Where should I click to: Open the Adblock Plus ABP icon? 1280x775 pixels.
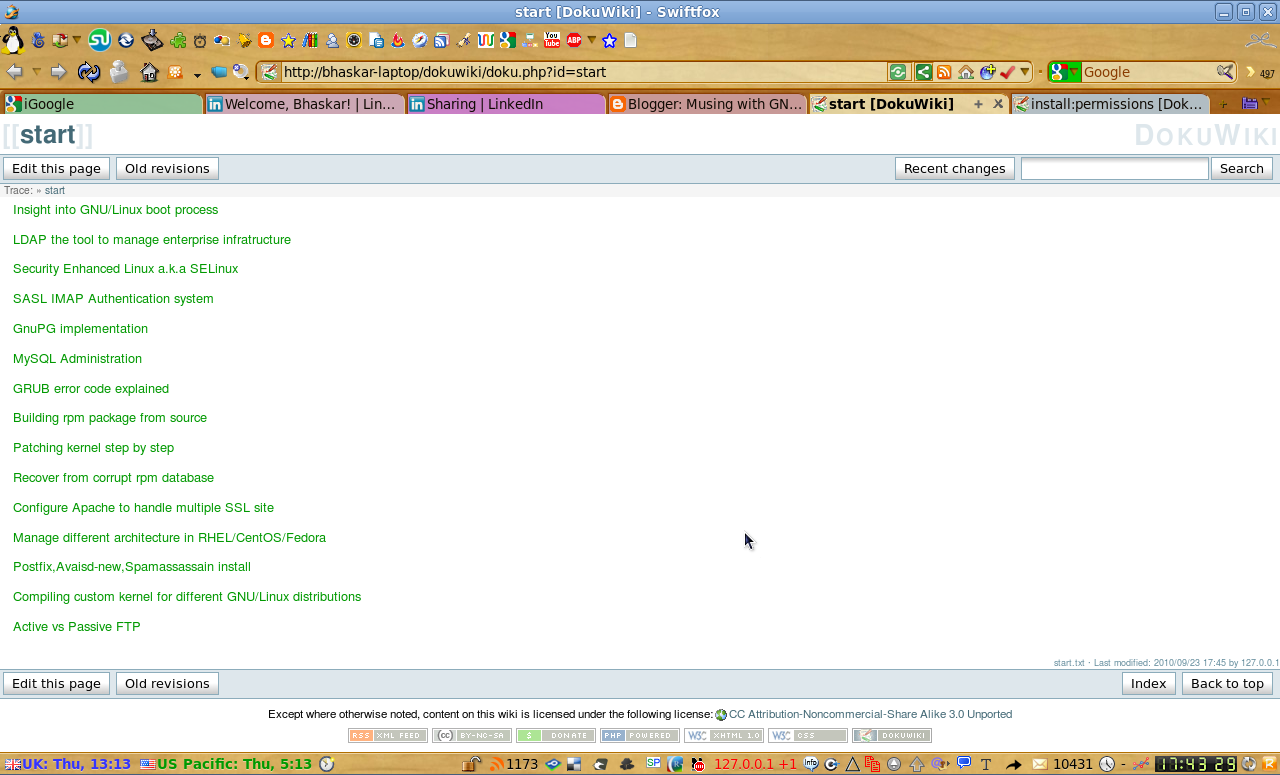point(574,40)
